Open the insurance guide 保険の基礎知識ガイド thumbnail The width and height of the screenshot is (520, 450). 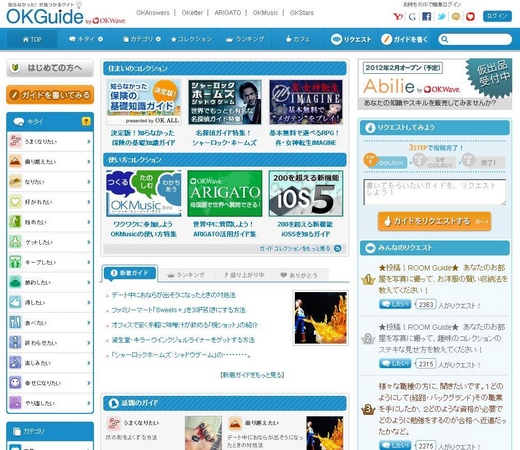click(144, 102)
